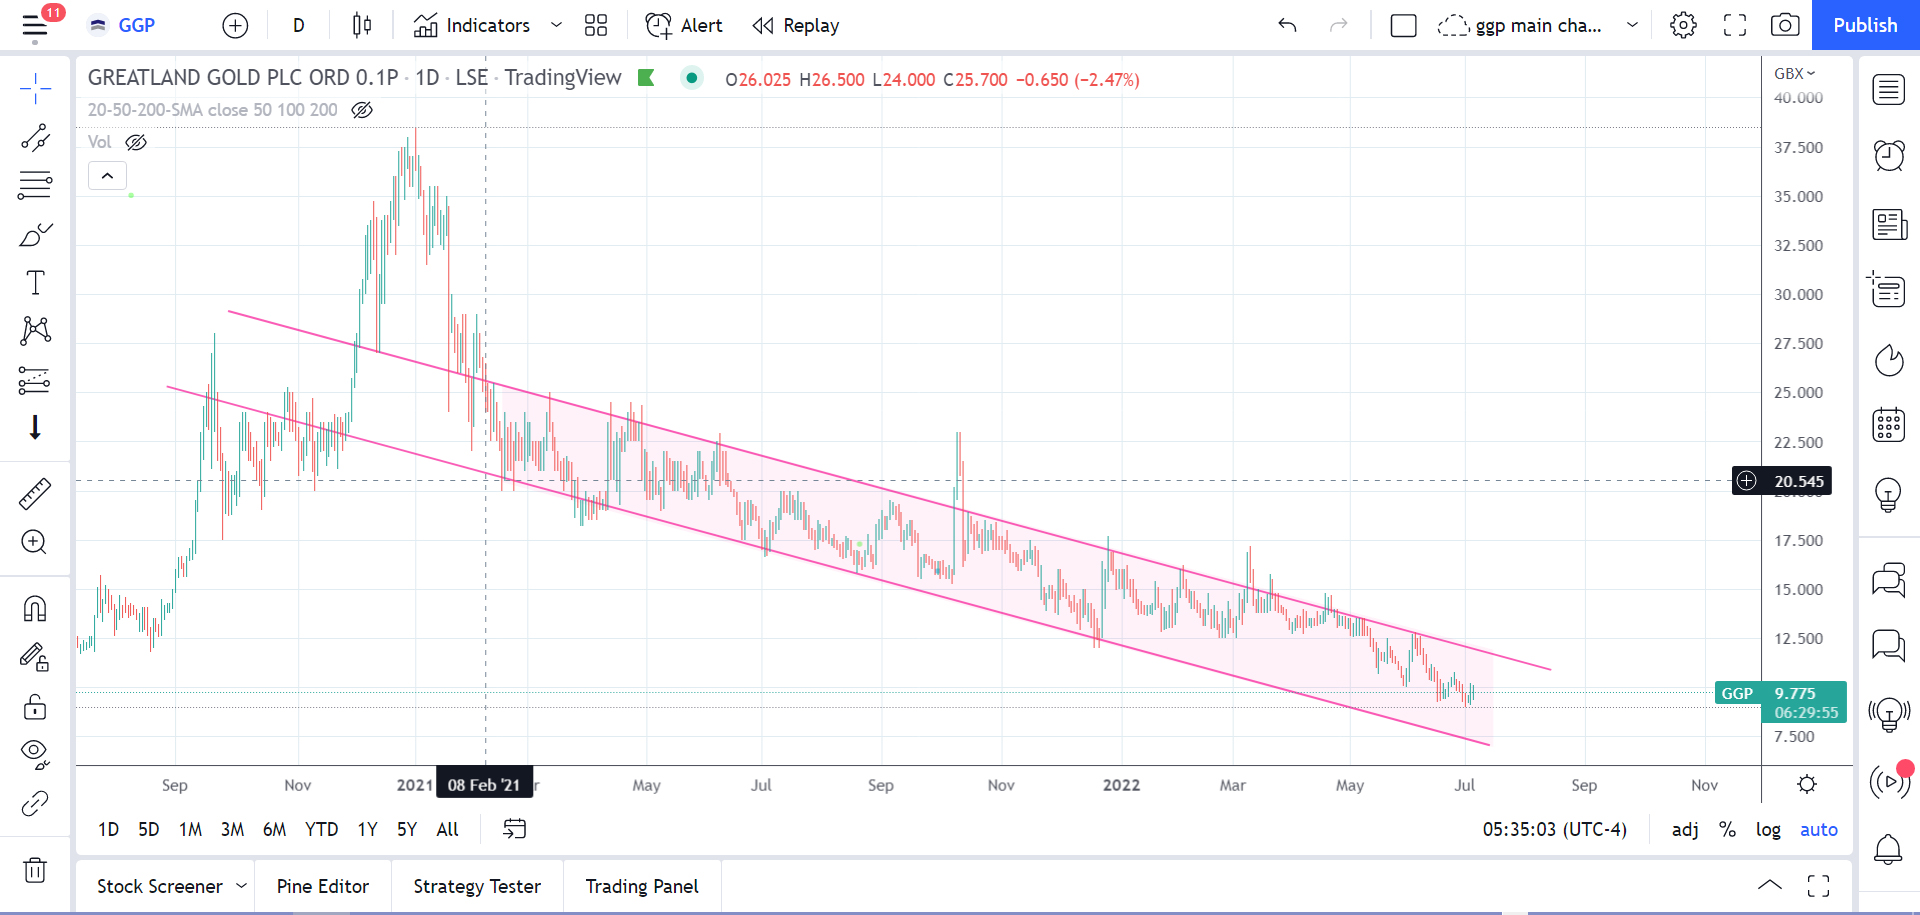The image size is (1920, 915).
Task: Toggle lock all drawing tools
Action: point(35,707)
